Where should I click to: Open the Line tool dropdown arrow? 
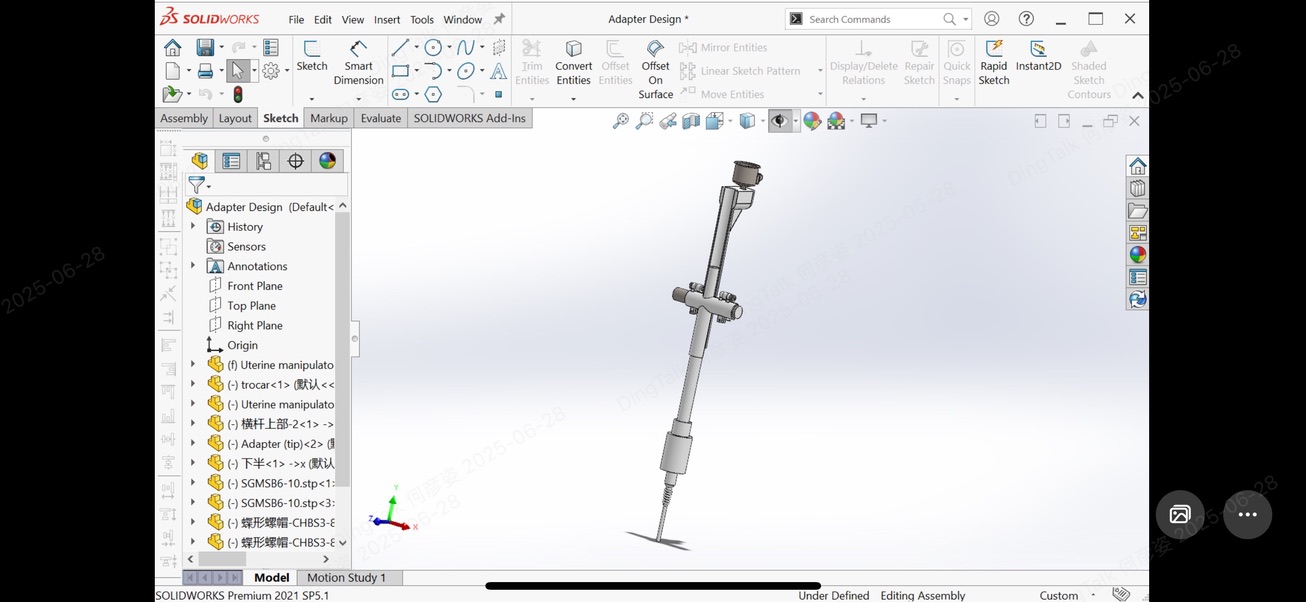[416, 47]
